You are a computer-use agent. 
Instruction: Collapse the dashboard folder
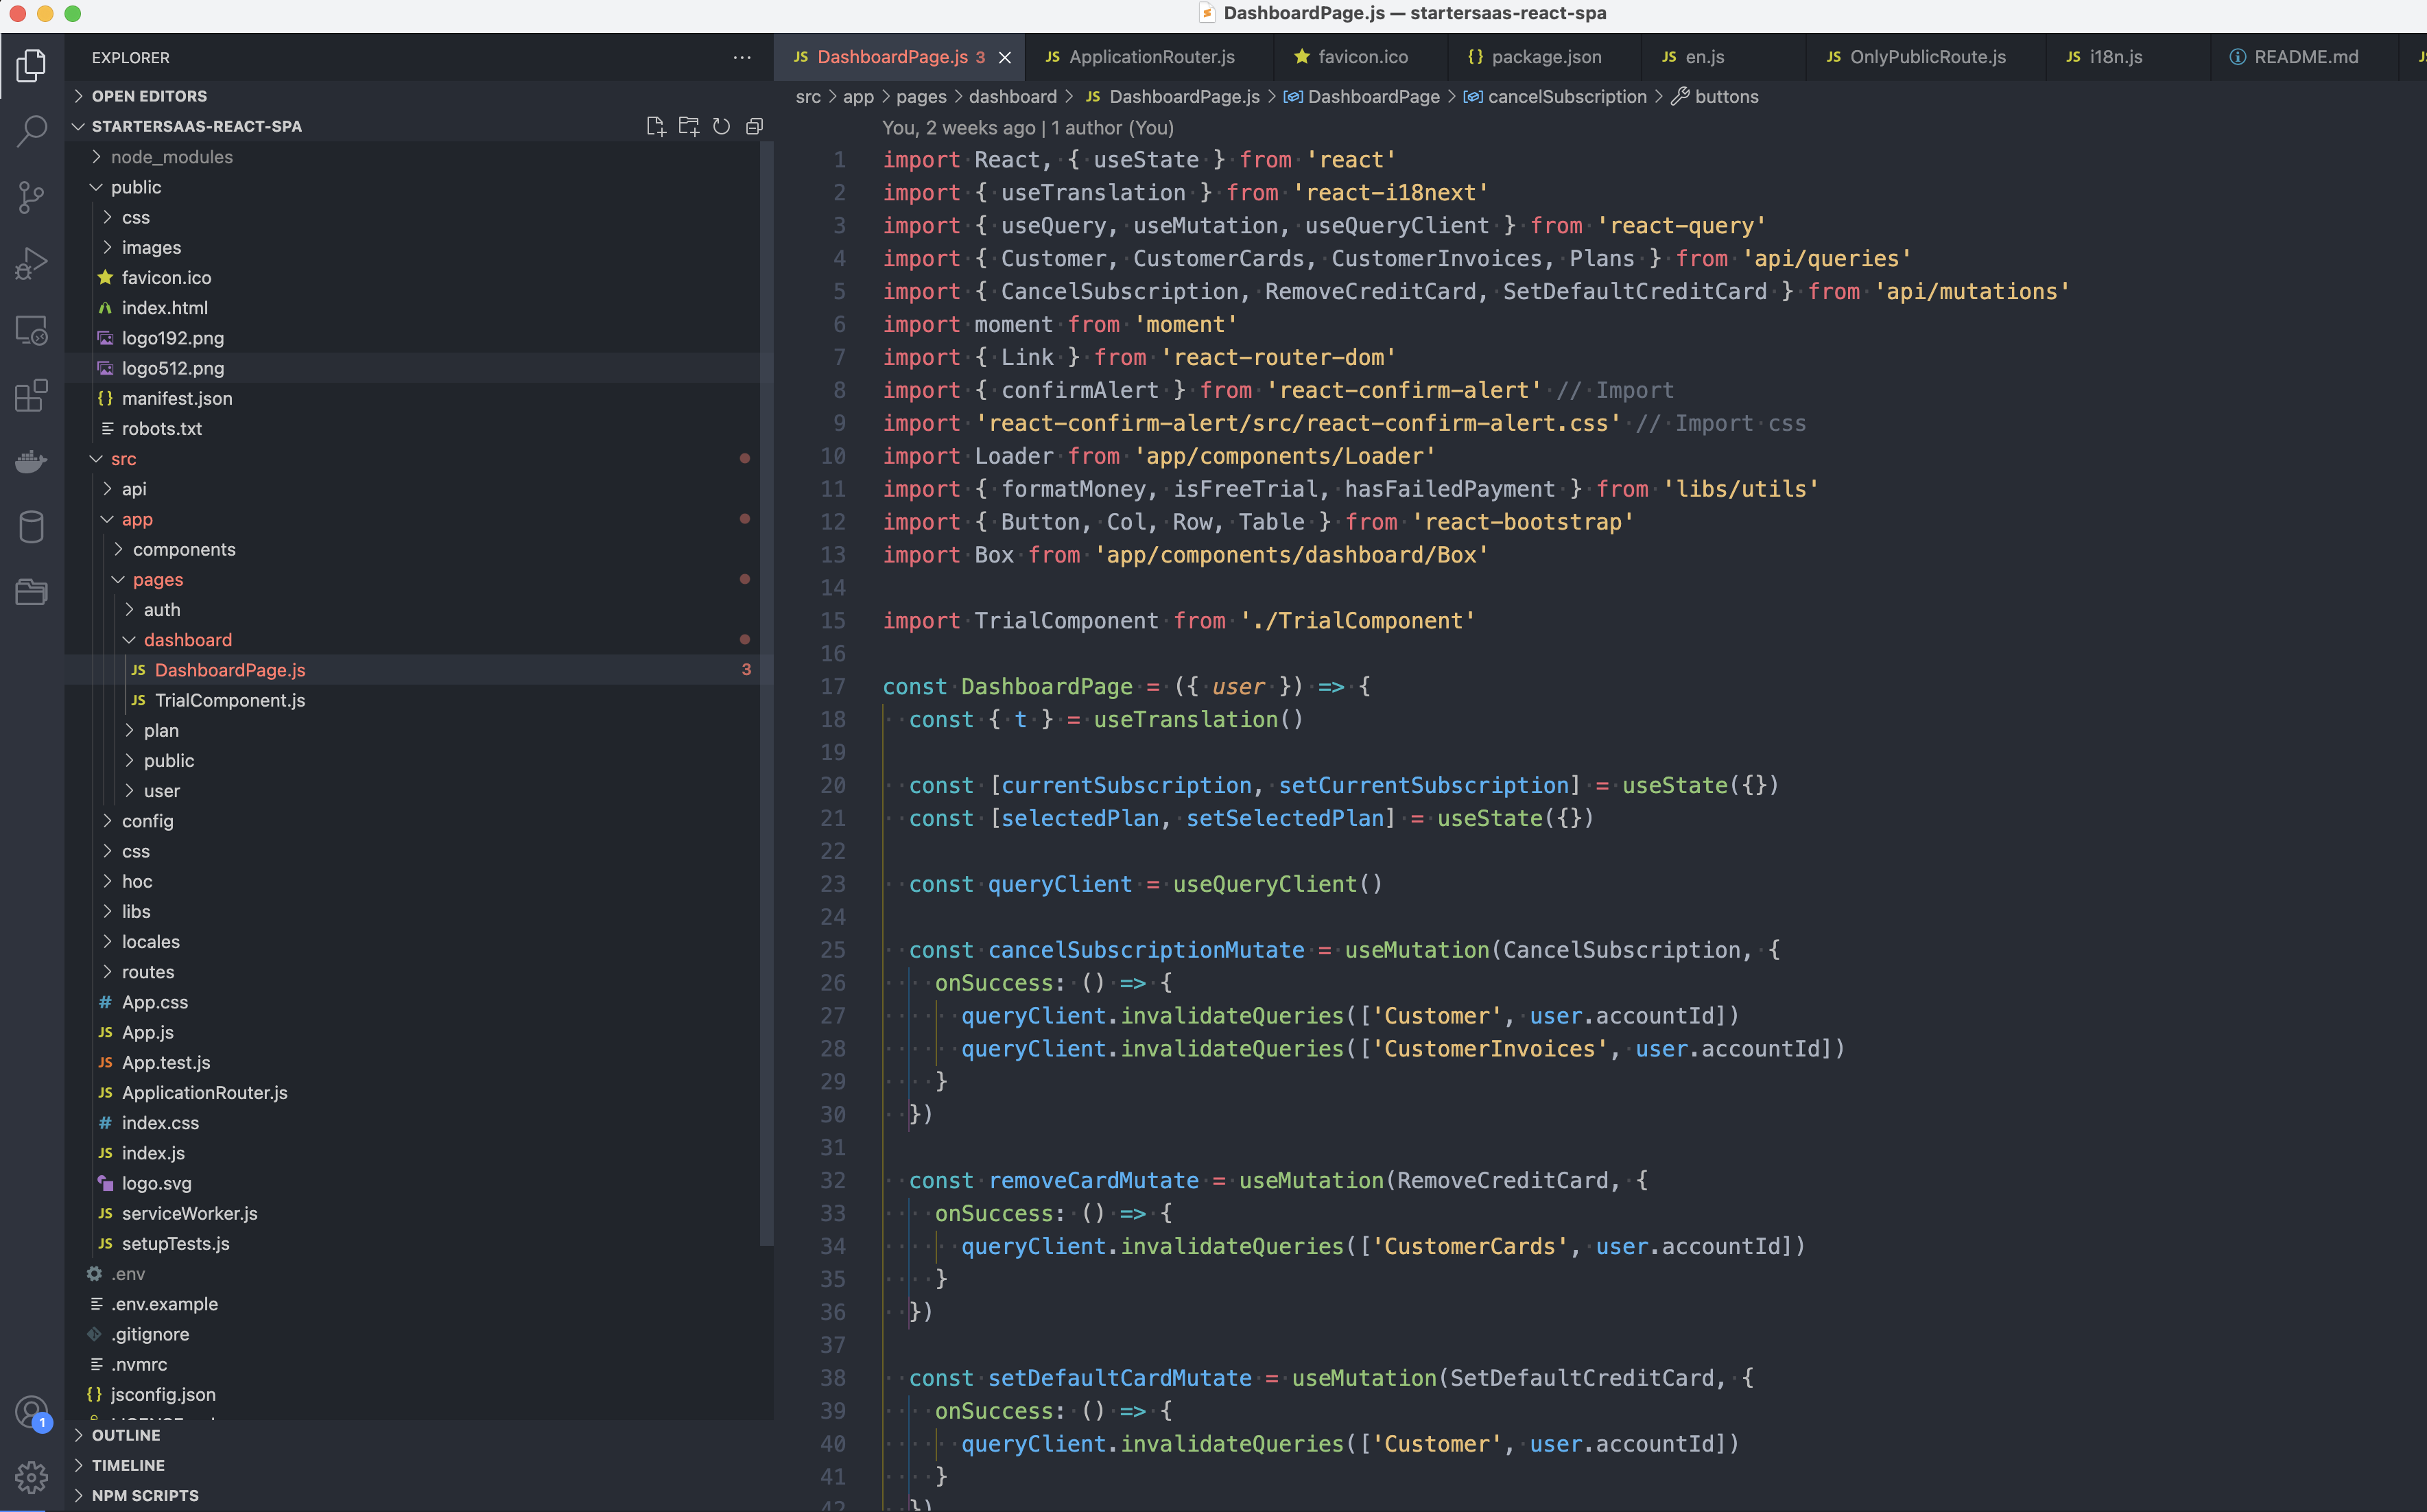(412, 640)
